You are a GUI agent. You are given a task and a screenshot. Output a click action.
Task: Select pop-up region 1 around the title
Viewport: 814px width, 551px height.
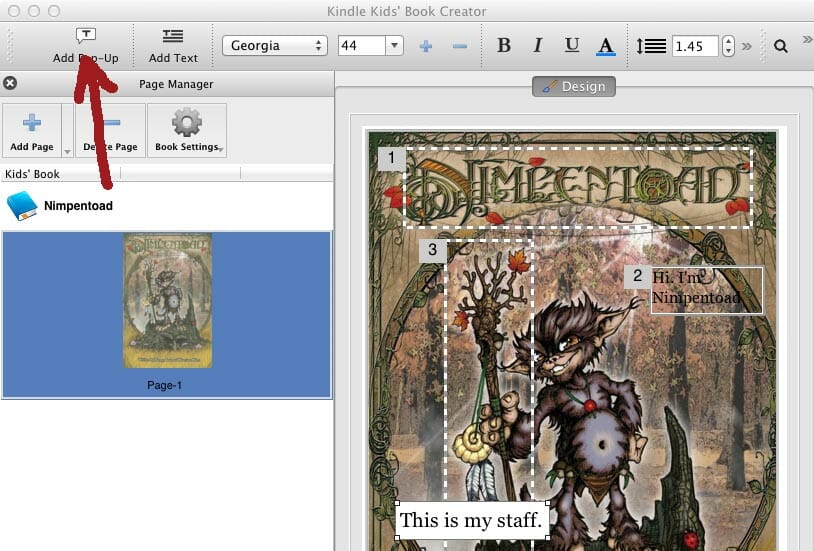pos(578,188)
